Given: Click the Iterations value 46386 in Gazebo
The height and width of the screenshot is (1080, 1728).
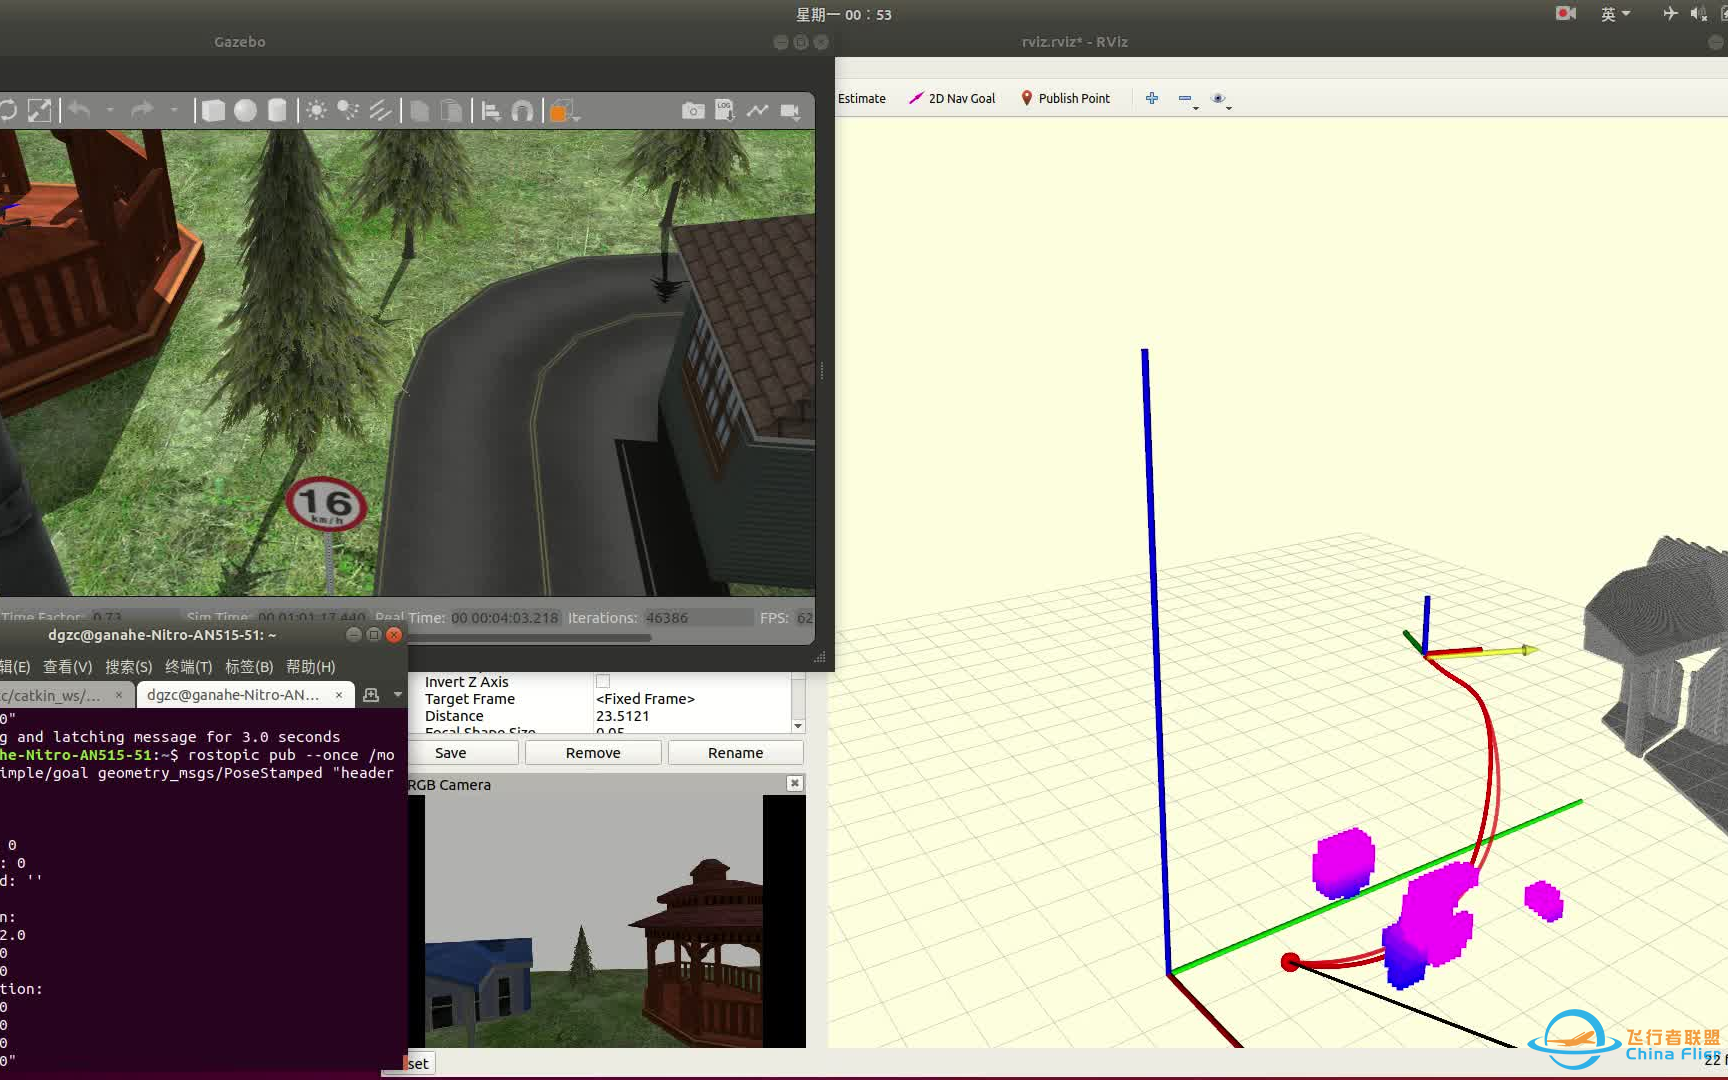Looking at the screenshot, I should click(x=667, y=618).
